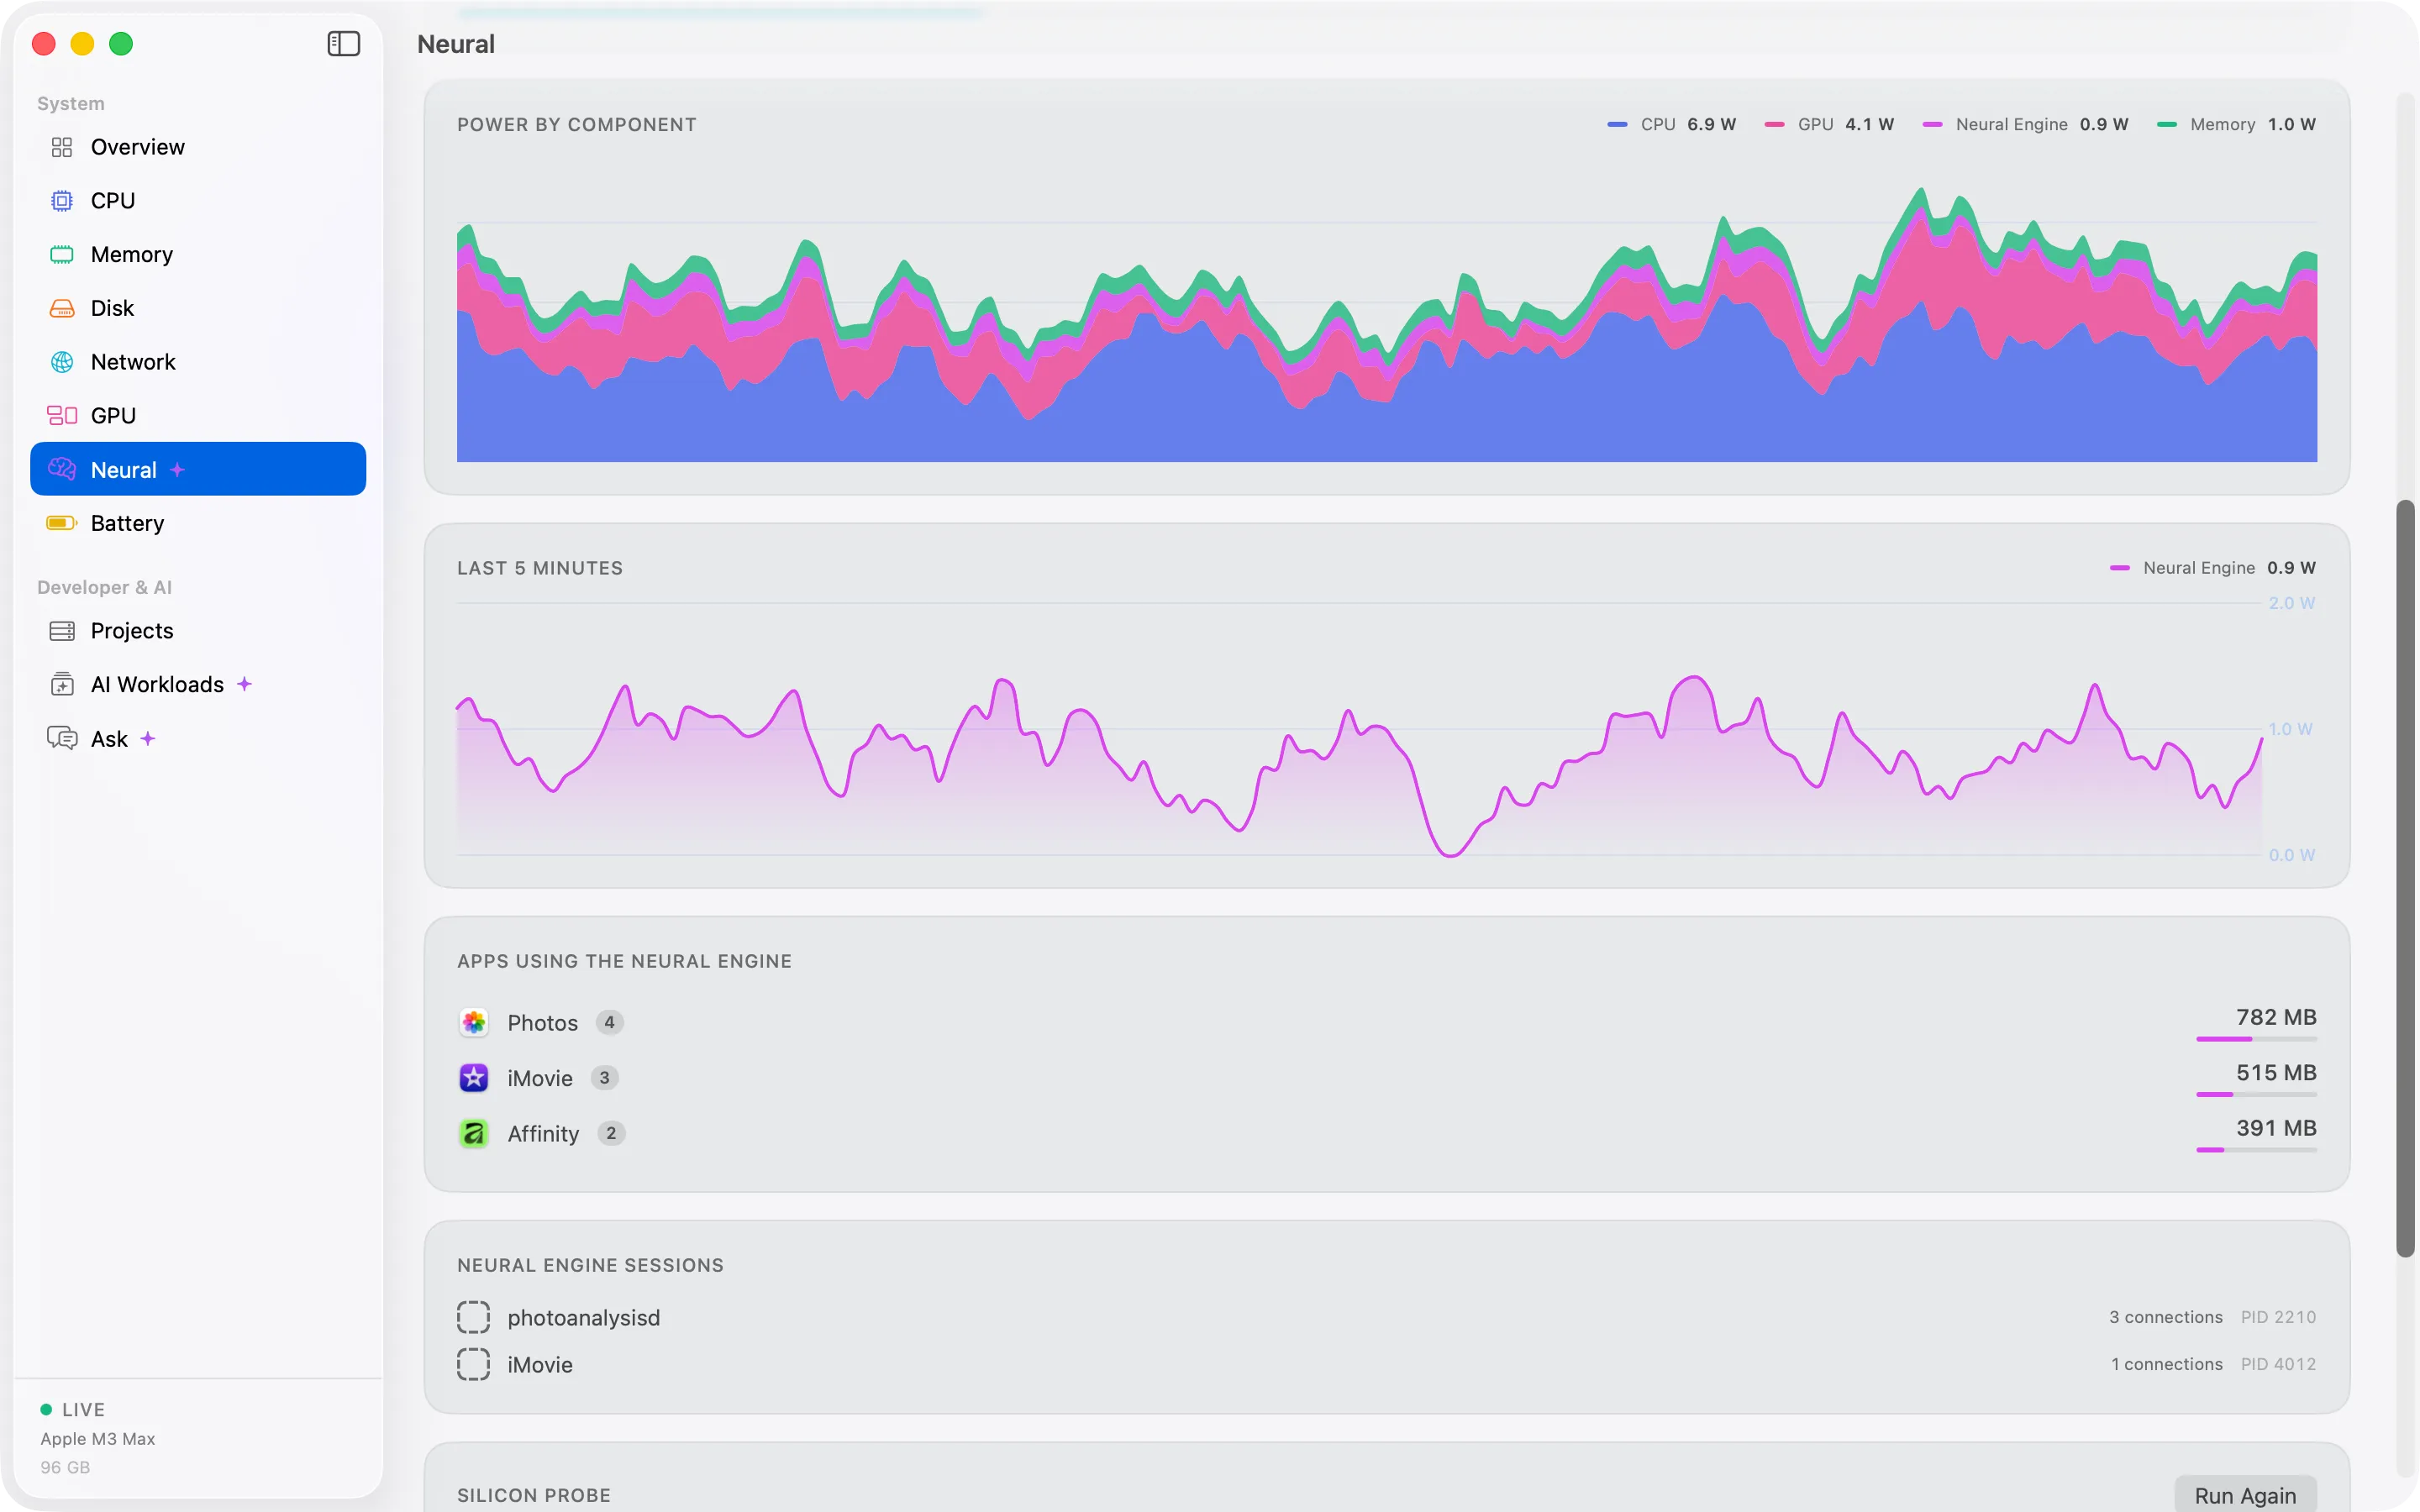Toggle the sidebar with the panel icon
The width and height of the screenshot is (2420, 1512).
coord(343,44)
